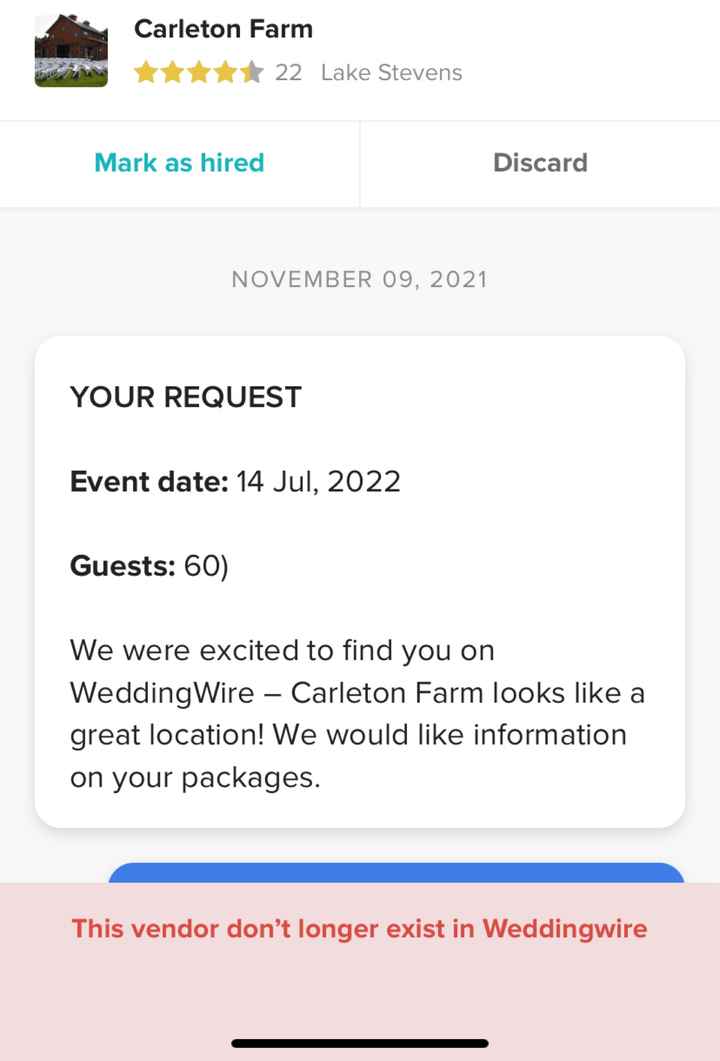The image size is (720, 1061).
Task: View the 22 reviews count
Action: point(288,73)
